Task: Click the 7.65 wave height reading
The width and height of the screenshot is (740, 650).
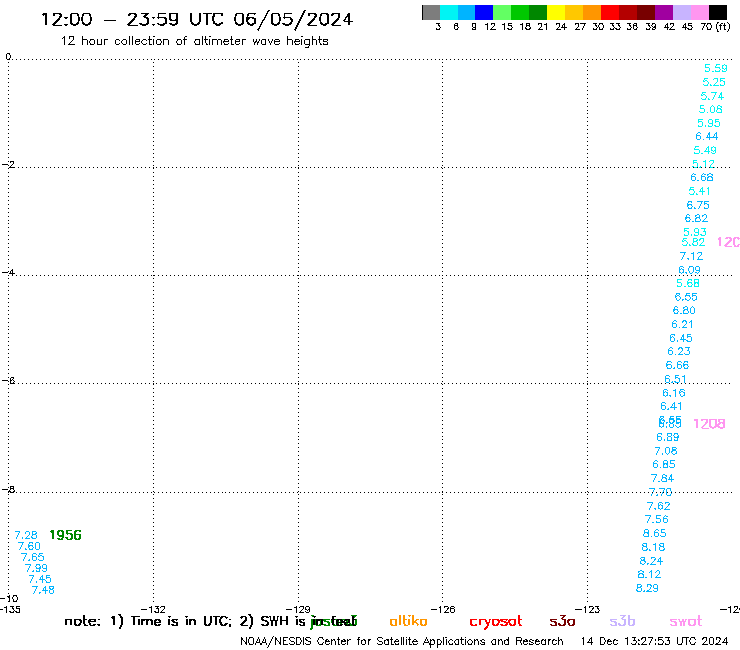Action: point(33,557)
